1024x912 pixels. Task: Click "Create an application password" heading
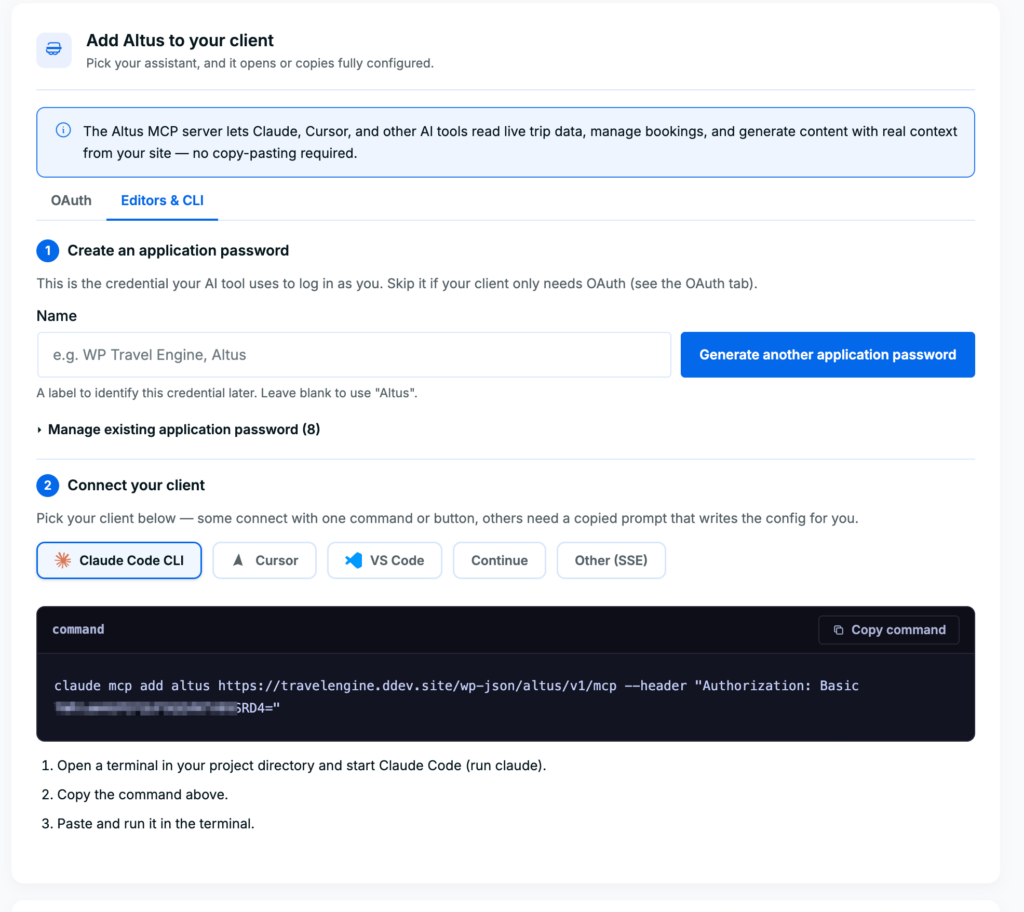click(178, 250)
